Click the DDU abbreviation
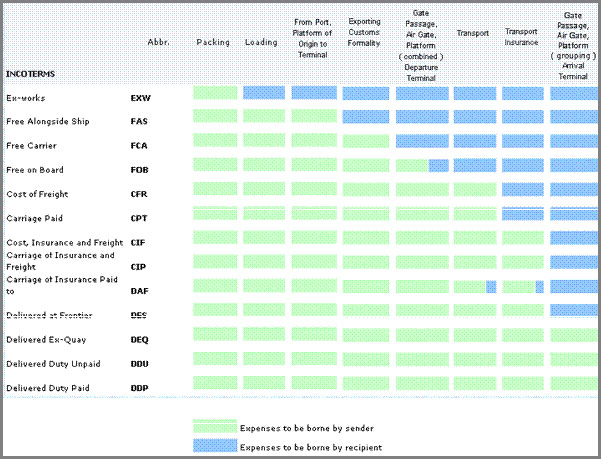This screenshot has height=459, width=601. [141, 363]
